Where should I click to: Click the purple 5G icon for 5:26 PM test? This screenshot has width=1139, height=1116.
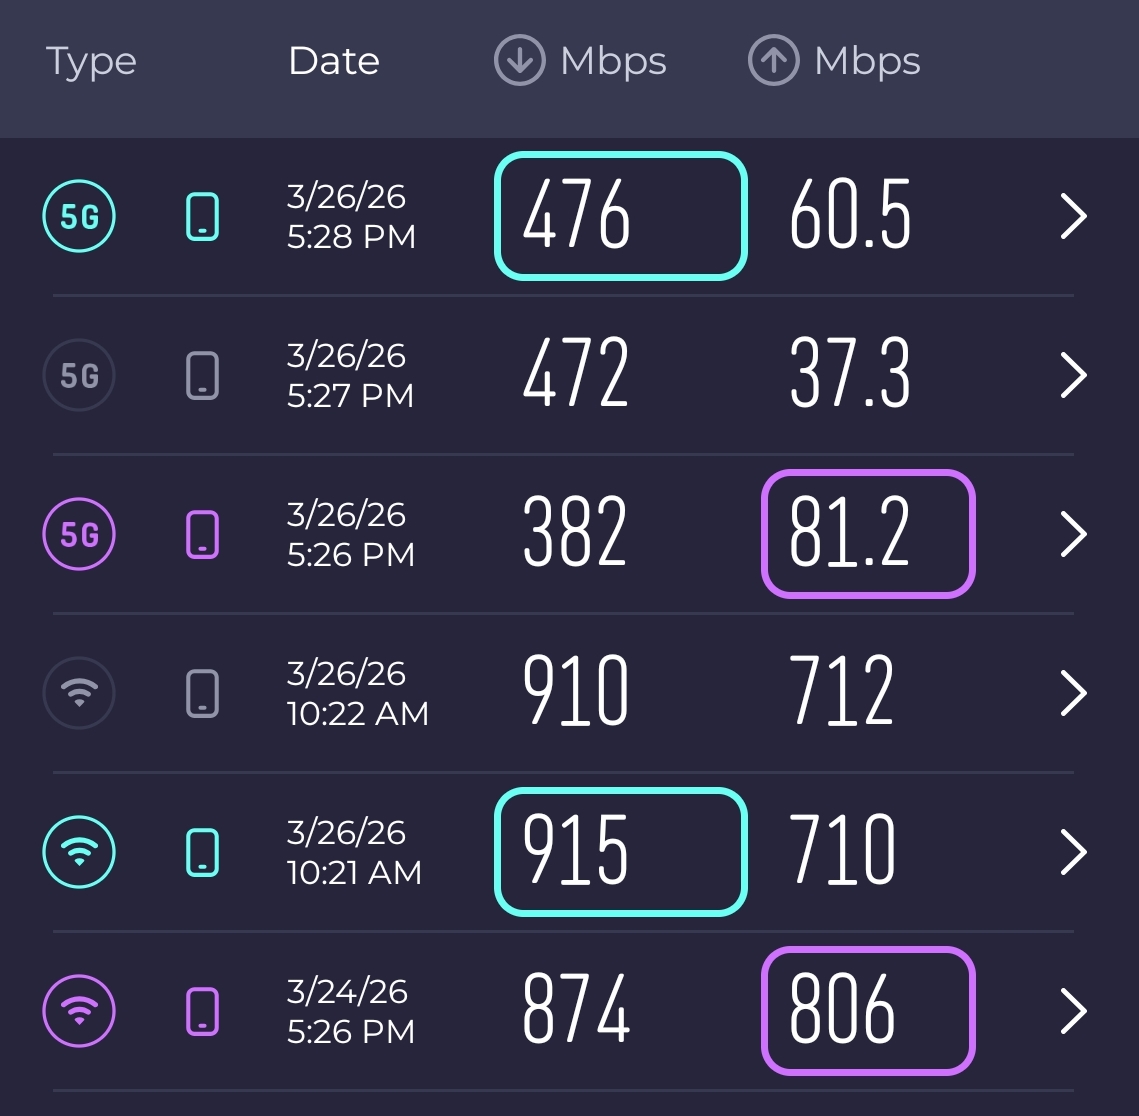tap(80, 534)
